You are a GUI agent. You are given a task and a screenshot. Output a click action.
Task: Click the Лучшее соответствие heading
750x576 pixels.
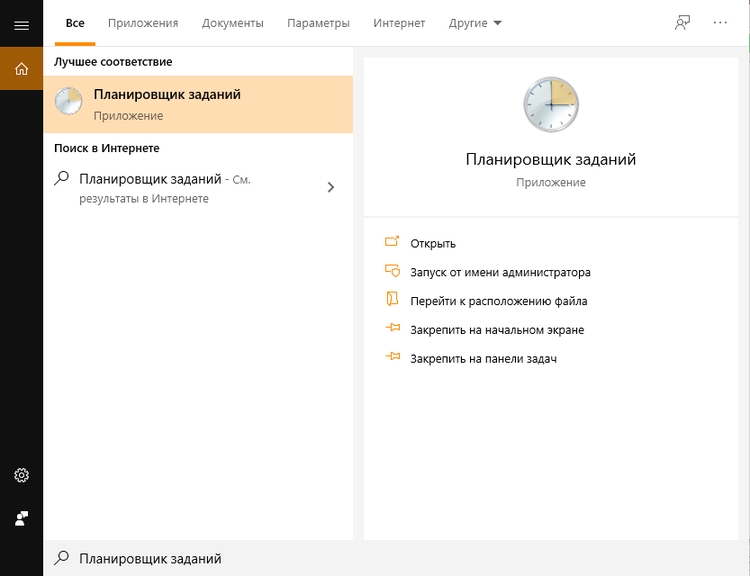pos(113,62)
